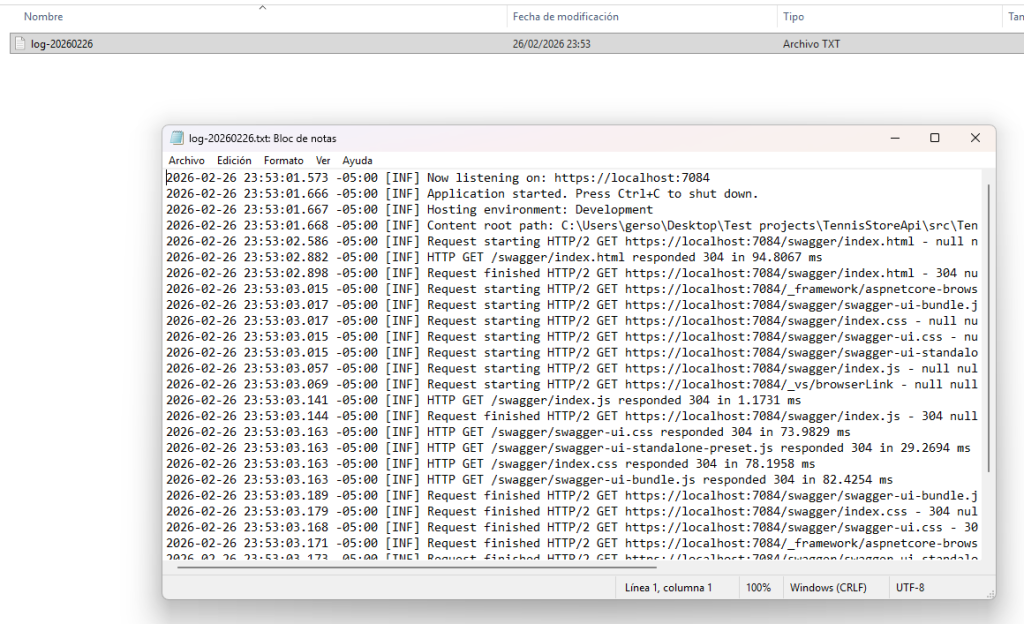
Task: Click the modification date 26/02/2026 23:53 cell
Action: (551, 44)
